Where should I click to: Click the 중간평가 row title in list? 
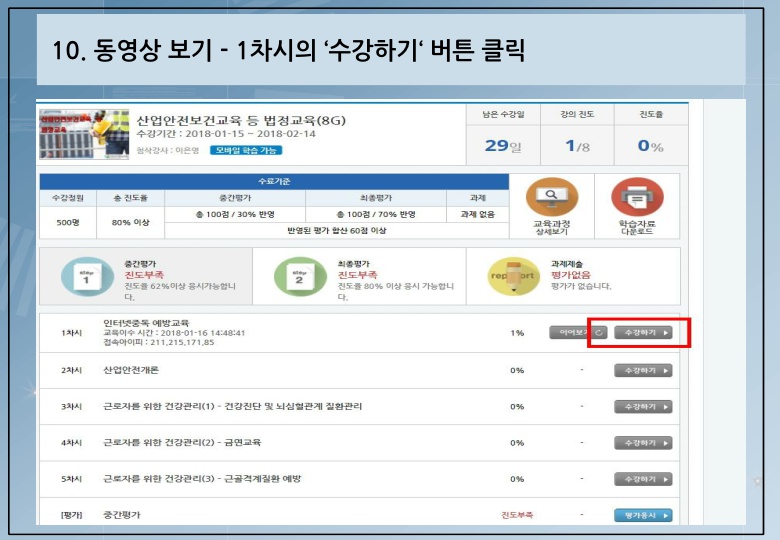click(x=123, y=515)
